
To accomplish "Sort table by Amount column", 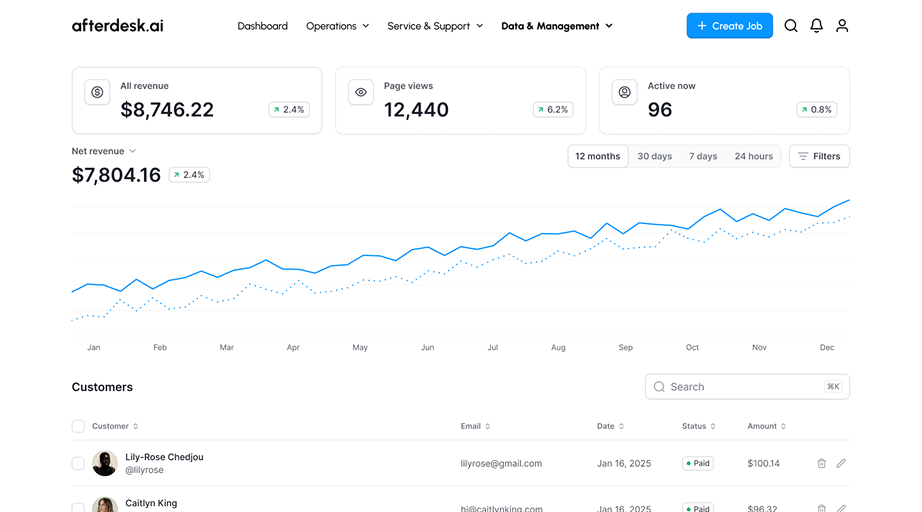I will click(x=767, y=426).
